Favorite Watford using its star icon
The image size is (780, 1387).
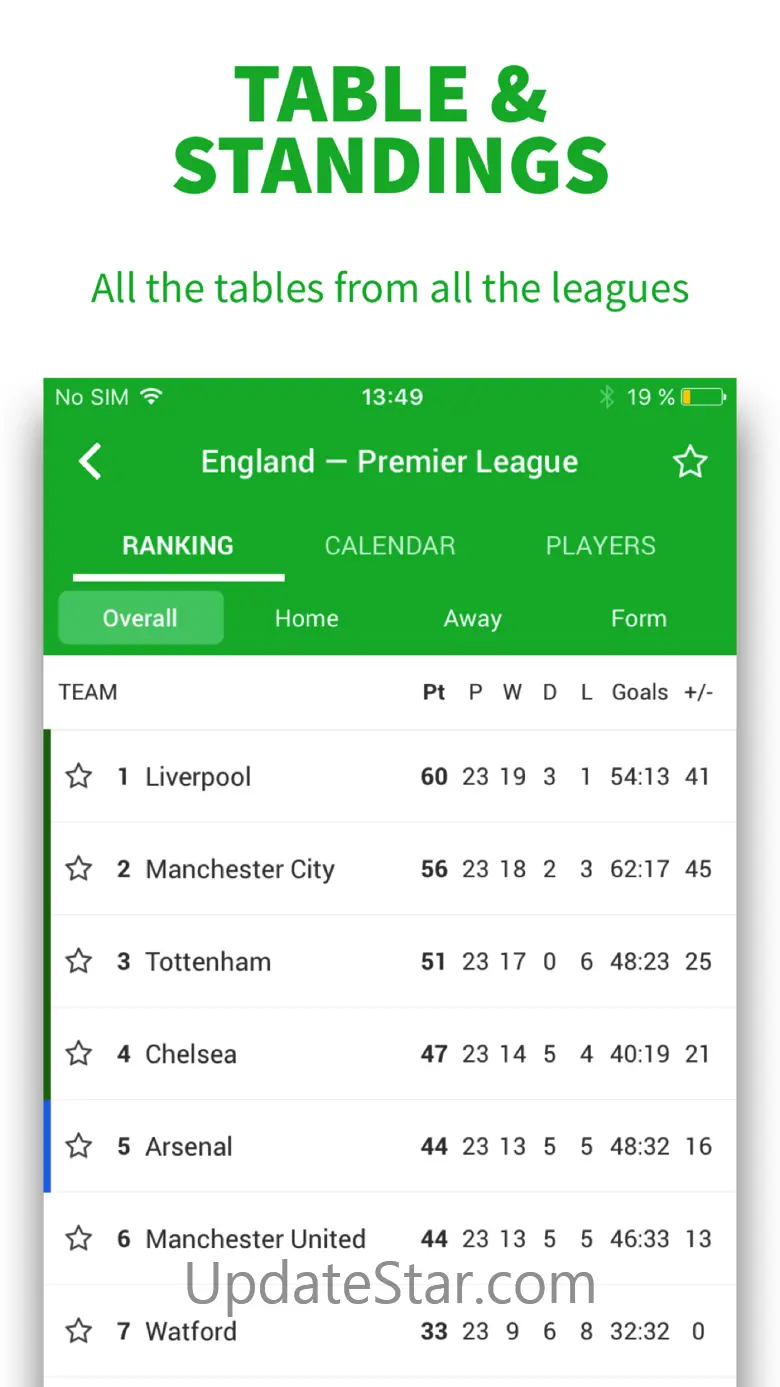[79, 1331]
